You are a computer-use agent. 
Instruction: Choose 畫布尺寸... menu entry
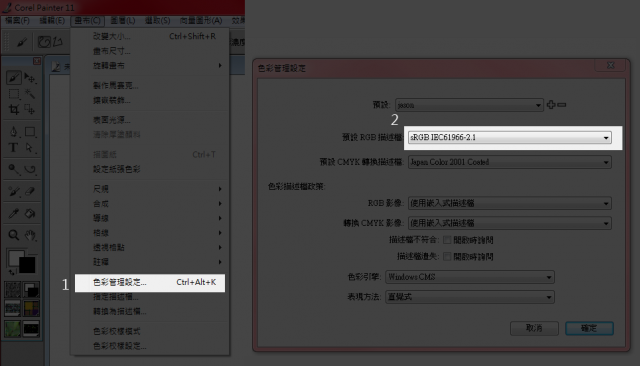(150, 51)
